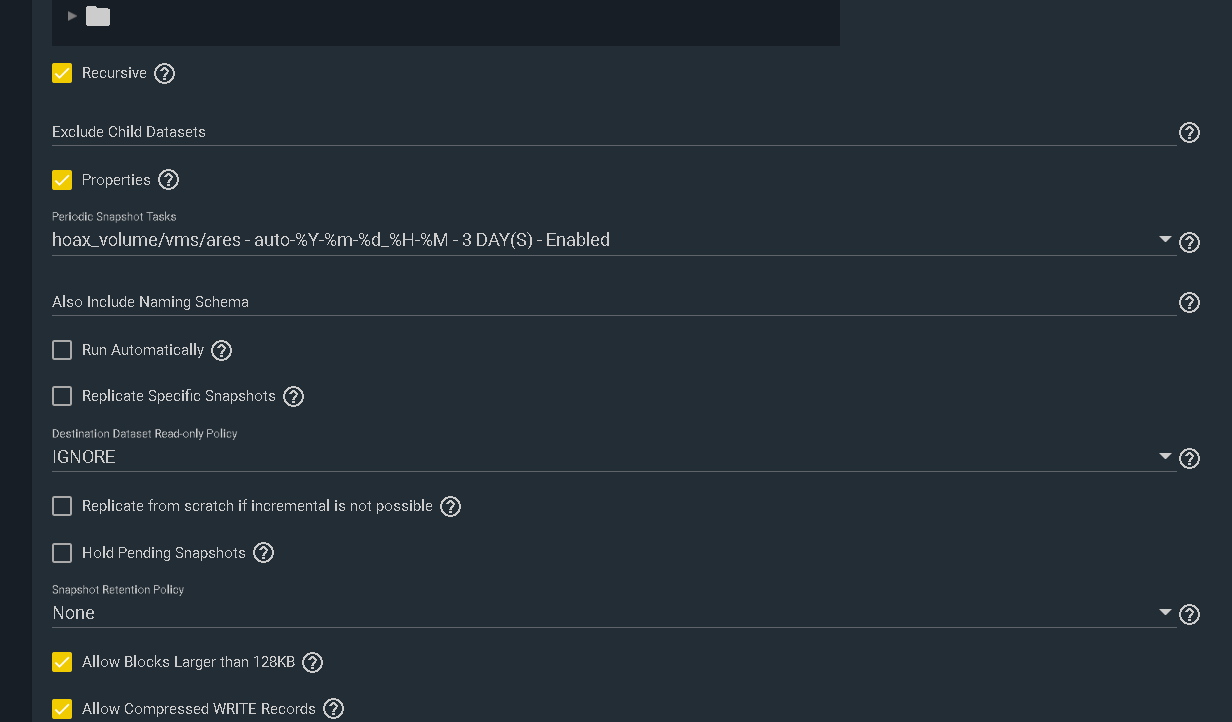Open help for Periodic Snapshot Tasks

tap(1189, 242)
